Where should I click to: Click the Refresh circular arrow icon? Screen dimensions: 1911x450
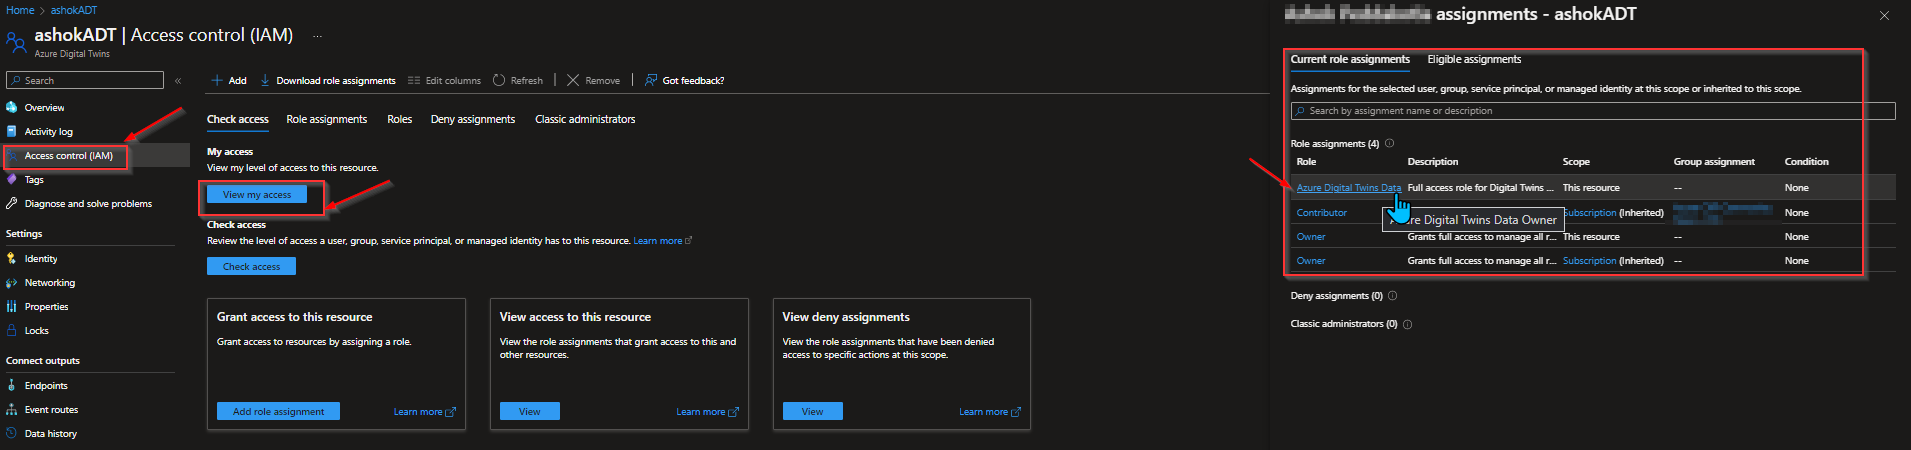[x=499, y=80]
